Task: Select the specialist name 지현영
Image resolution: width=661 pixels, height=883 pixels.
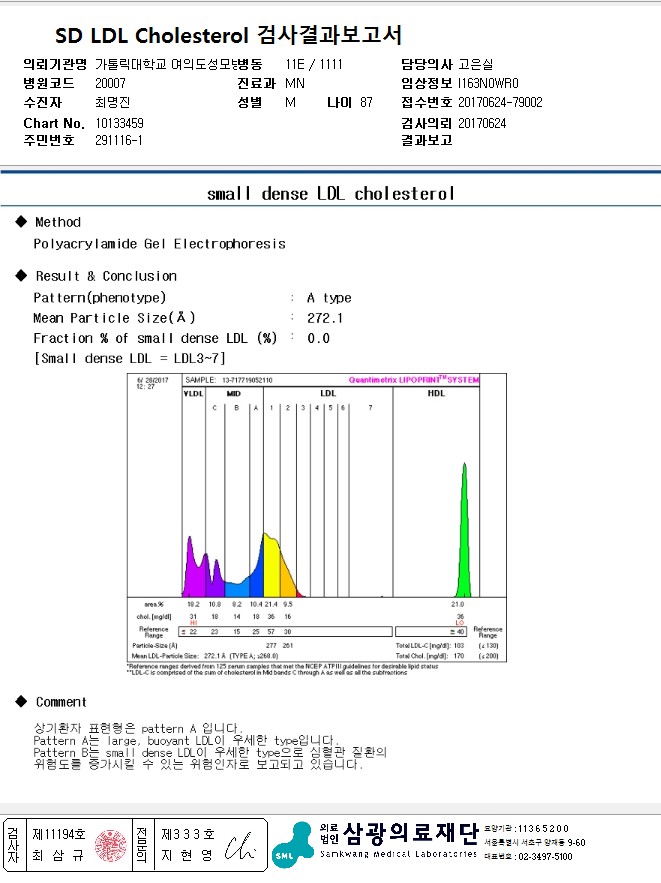Action: 187,855
